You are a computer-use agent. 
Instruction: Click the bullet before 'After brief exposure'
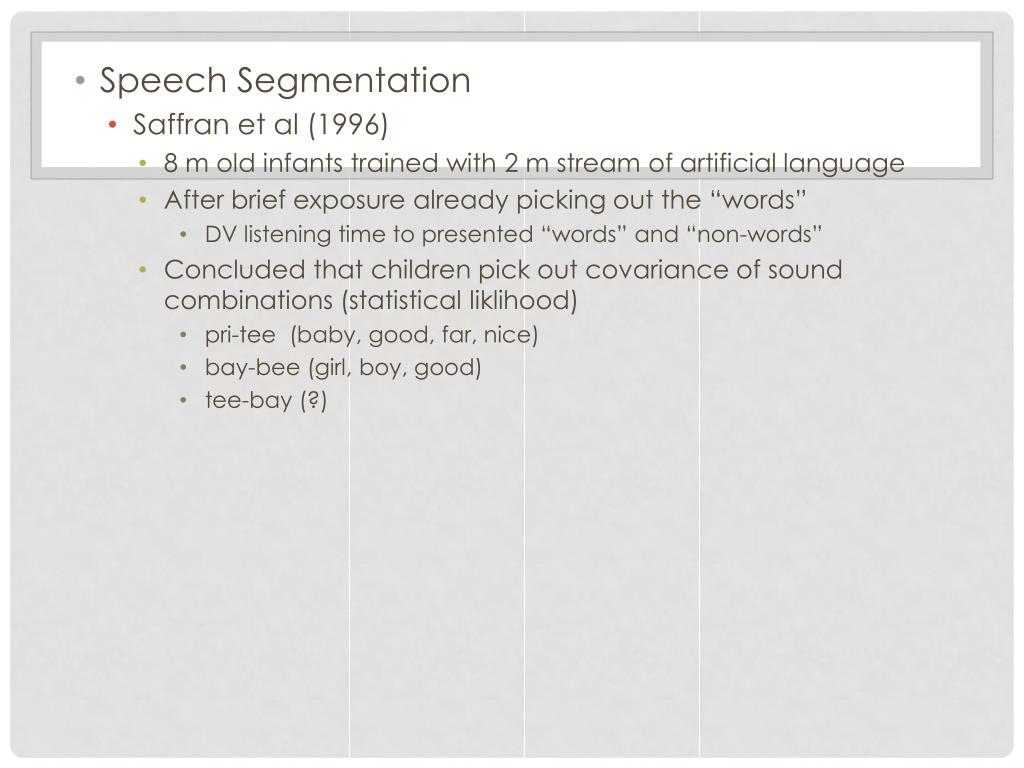(143, 200)
